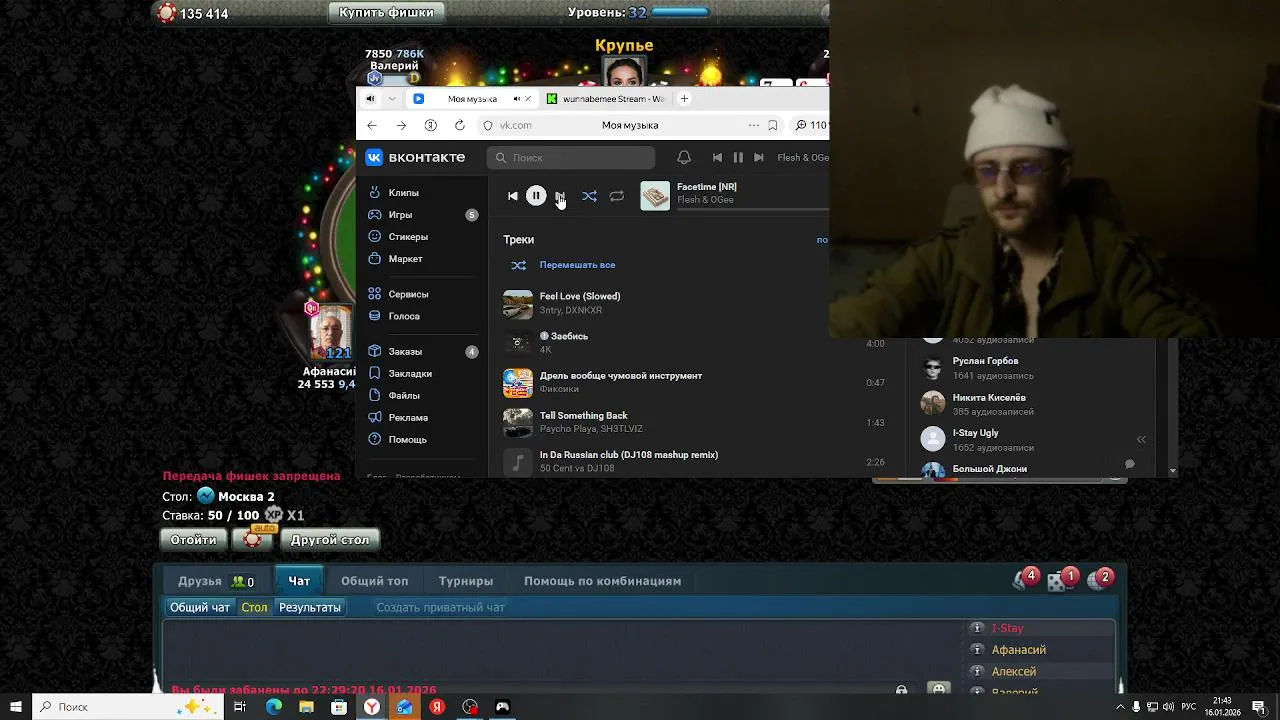The width and height of the screenshot is (1280, 720).
Task: Click Купить фишки button
Action: tap(386, 13)
